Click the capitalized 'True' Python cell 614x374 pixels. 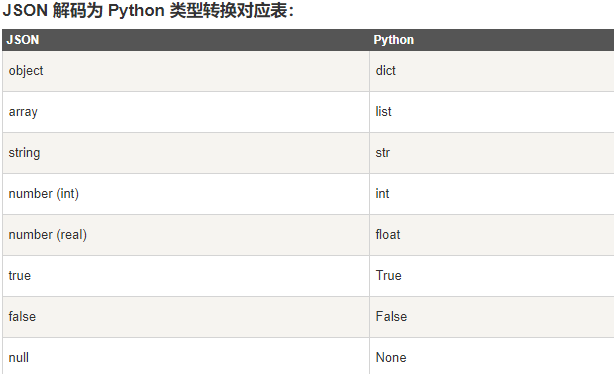click(491, 276)
